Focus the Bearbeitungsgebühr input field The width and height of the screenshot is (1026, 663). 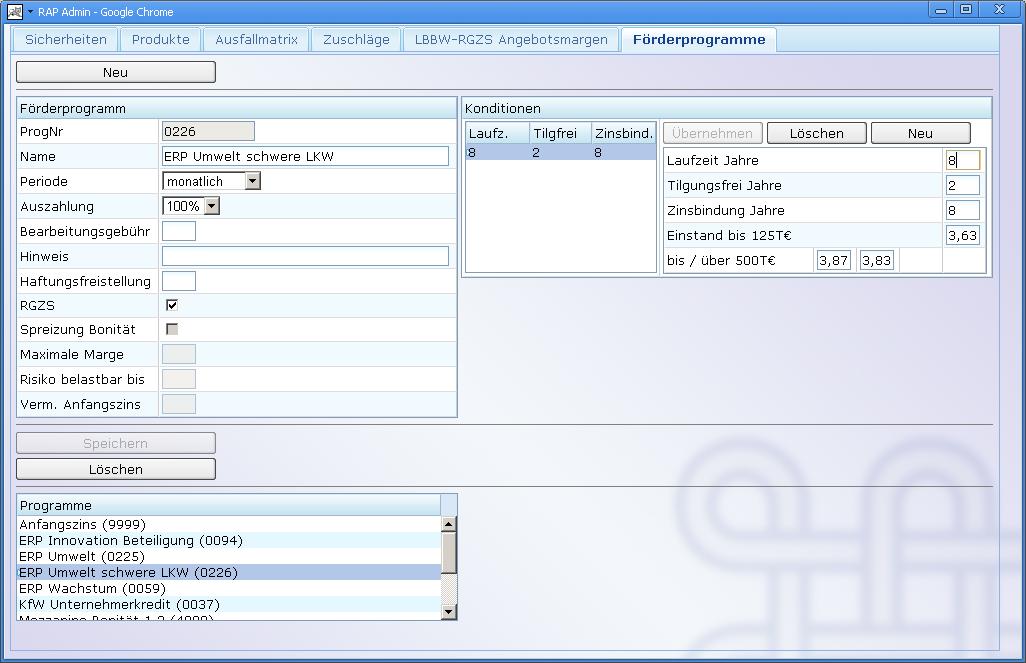(179, 231)
